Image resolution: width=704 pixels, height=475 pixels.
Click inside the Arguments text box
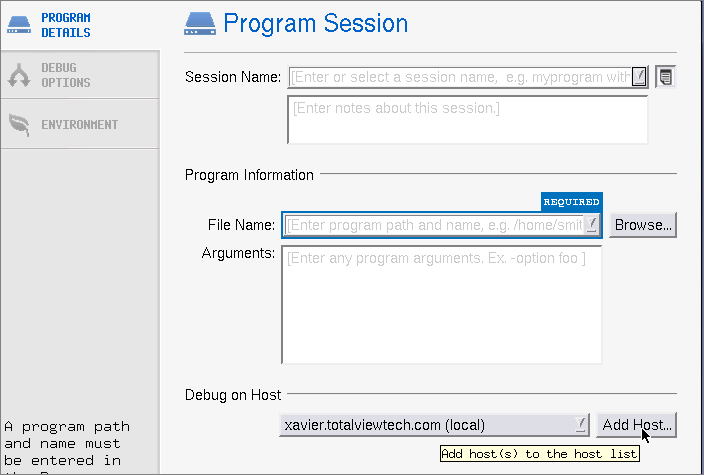[441, 305]
